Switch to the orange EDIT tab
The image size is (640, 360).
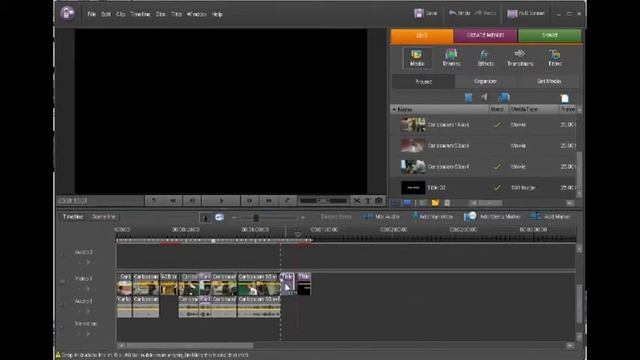click(x=422, y=36)
